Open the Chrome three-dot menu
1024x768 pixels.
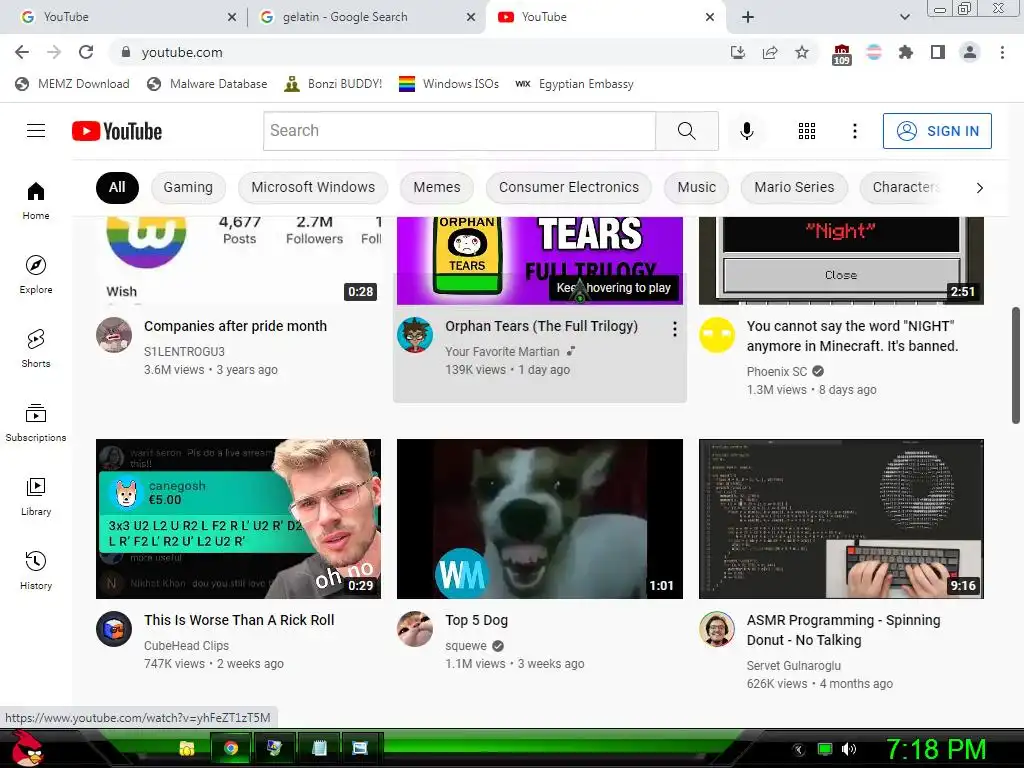[1002, 52]
